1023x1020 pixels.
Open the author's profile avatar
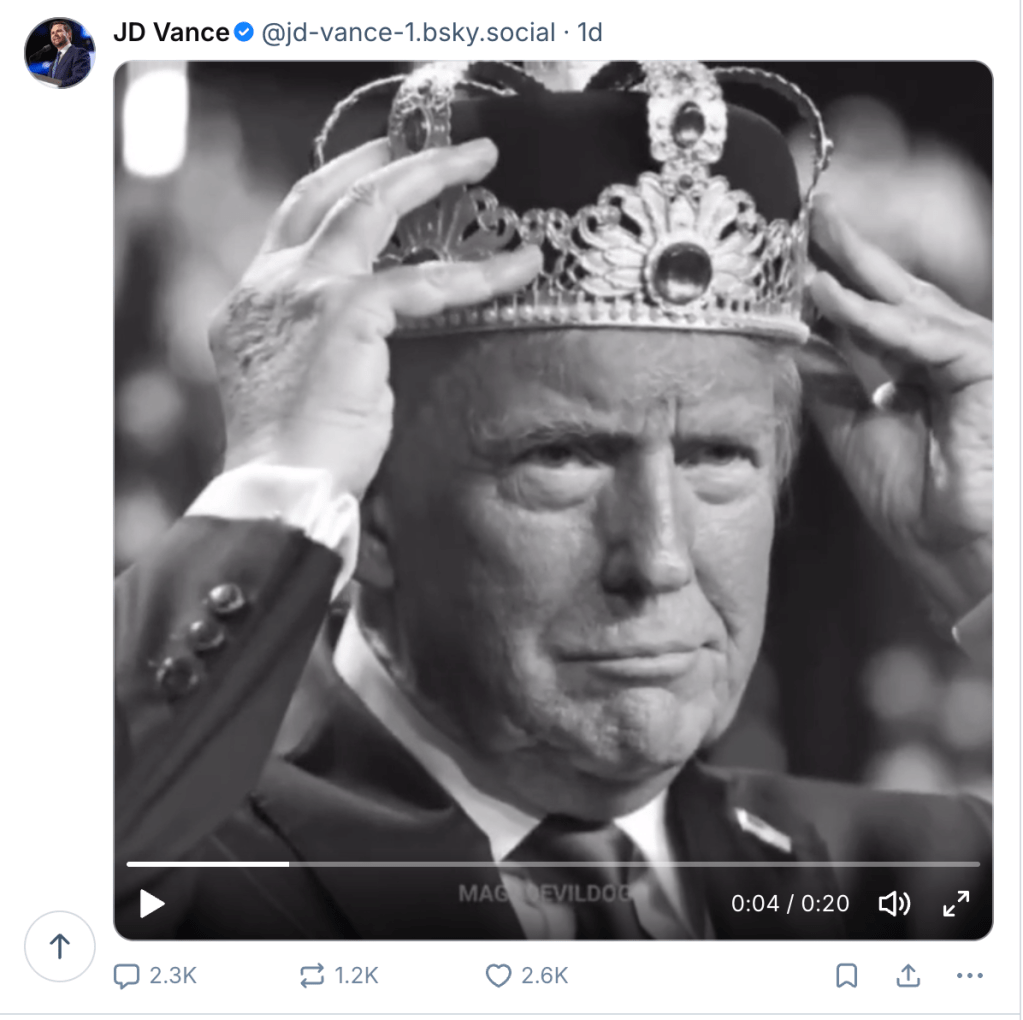[x=59, y=52]
